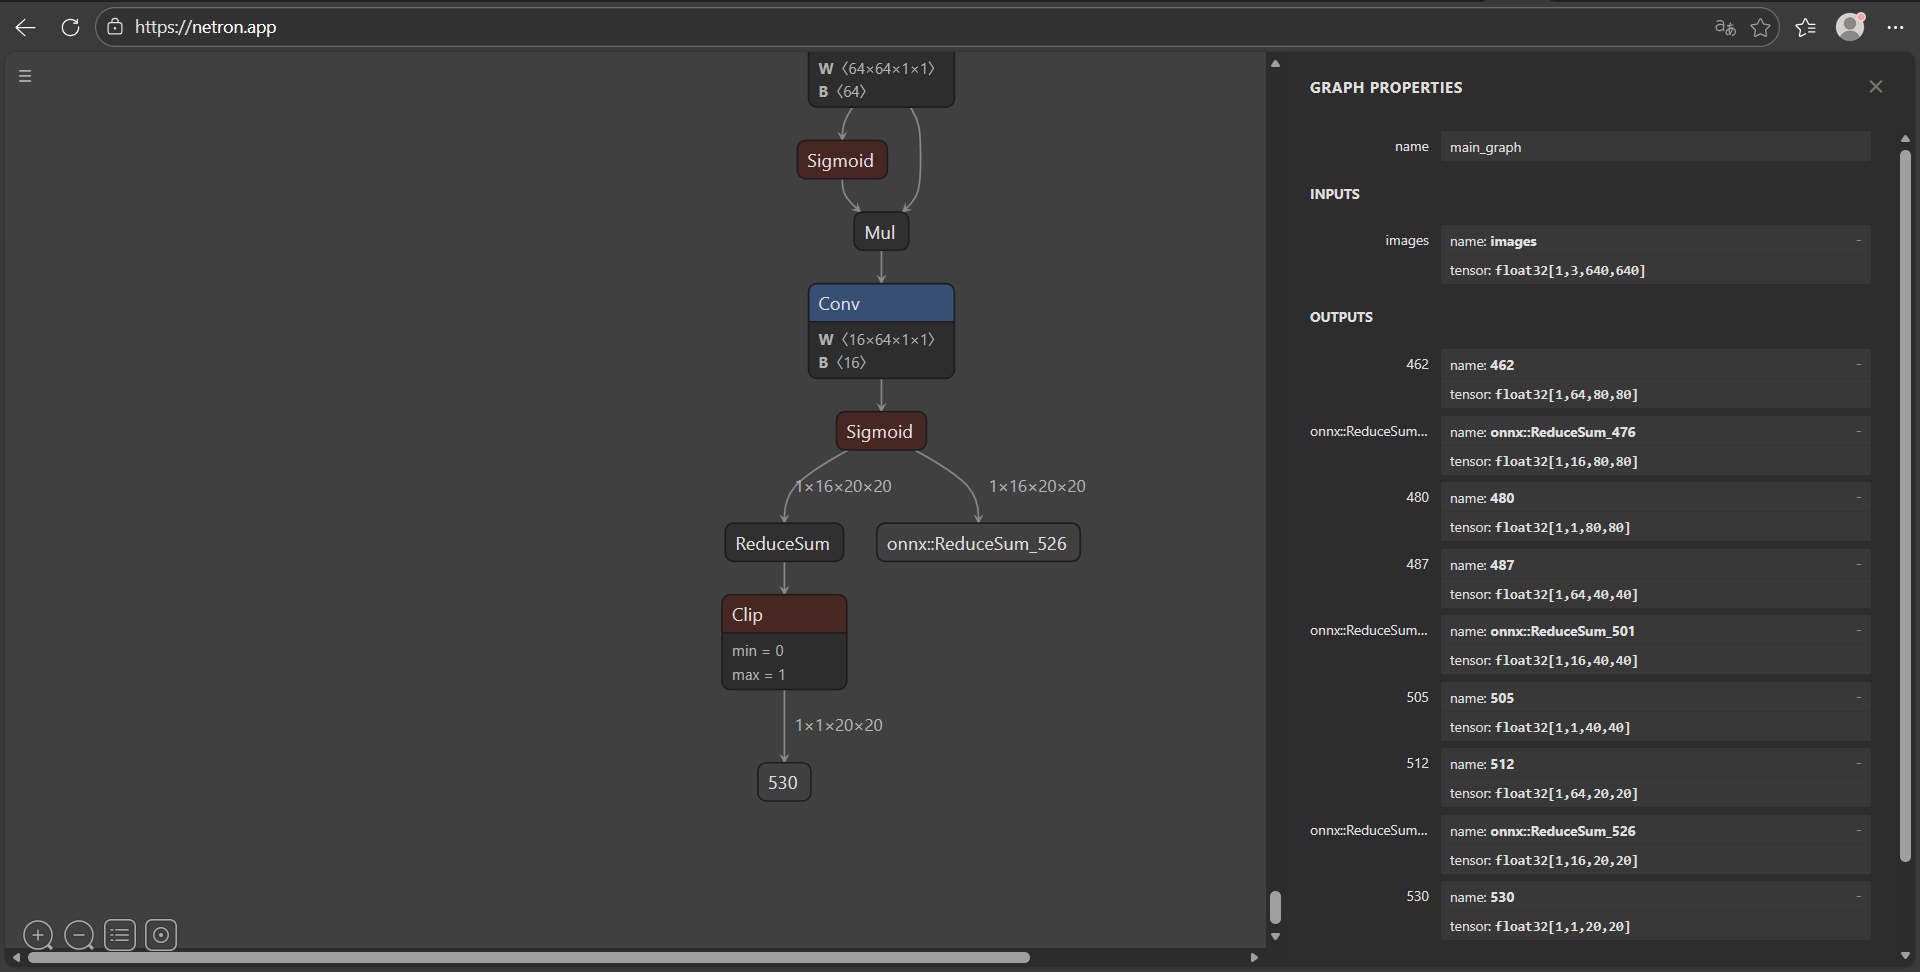Close the Graph Properties panel
Image resolution: width=1920 pixels, height=972 pixels.
(1876, 87)
